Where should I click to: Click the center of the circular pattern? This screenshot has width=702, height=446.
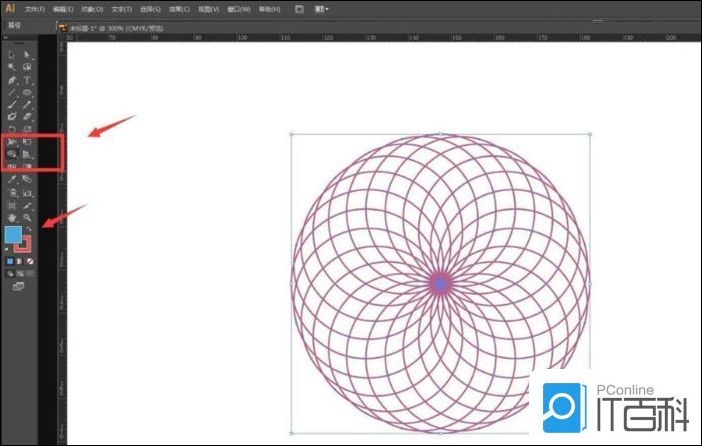pyautogui.click(x=440, y=284)
